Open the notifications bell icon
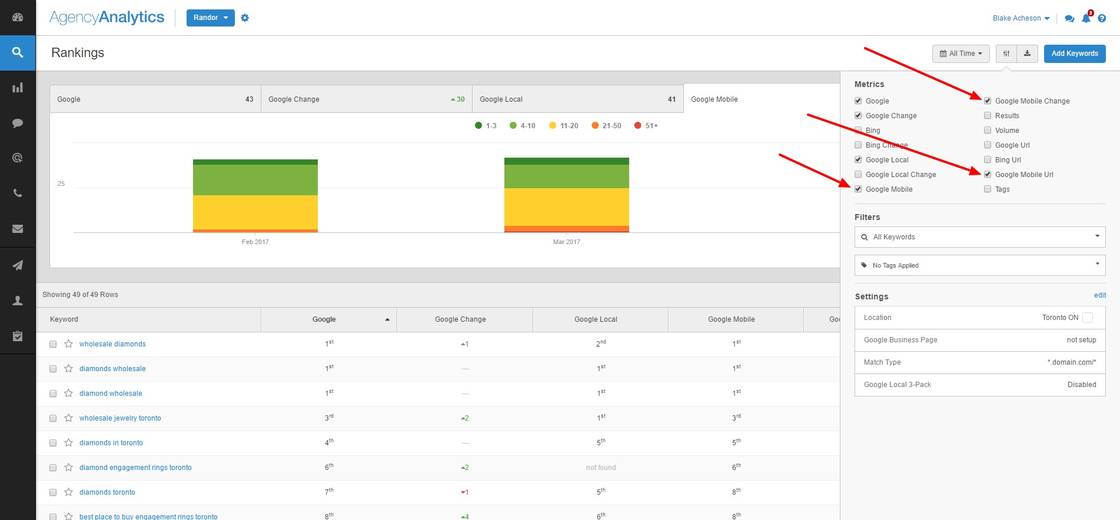 point(1086,18)
